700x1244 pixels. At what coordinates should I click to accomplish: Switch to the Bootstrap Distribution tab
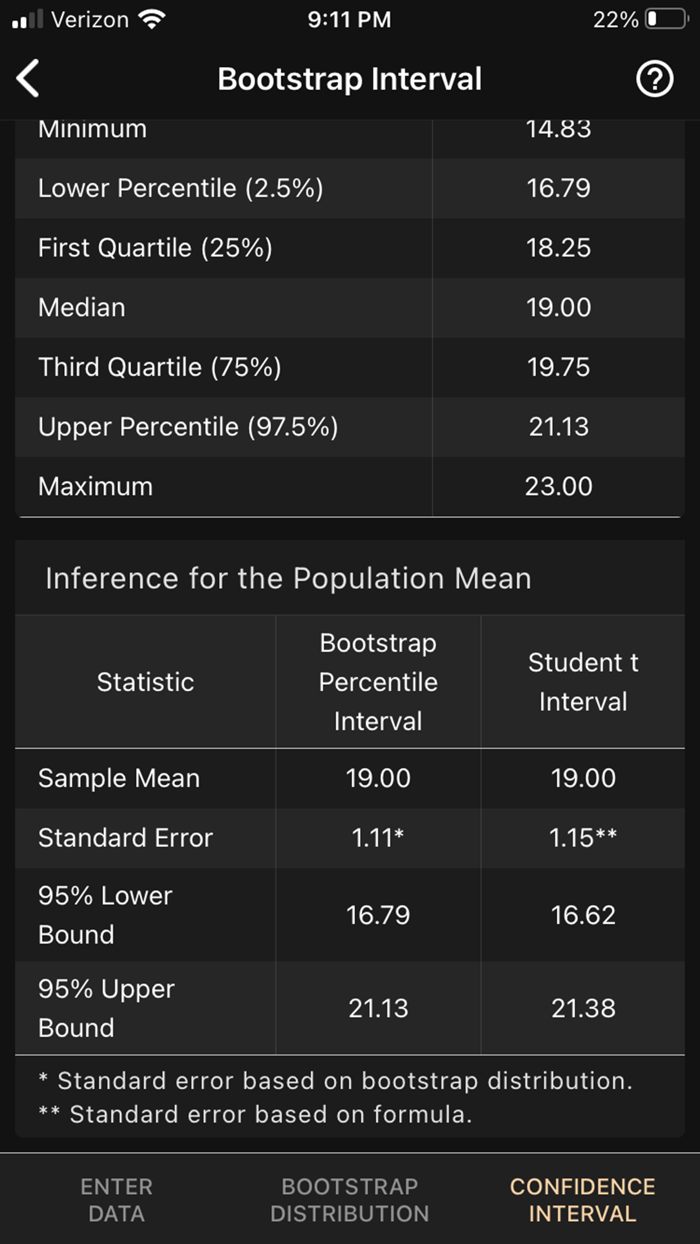click(x=349, y=1199)
